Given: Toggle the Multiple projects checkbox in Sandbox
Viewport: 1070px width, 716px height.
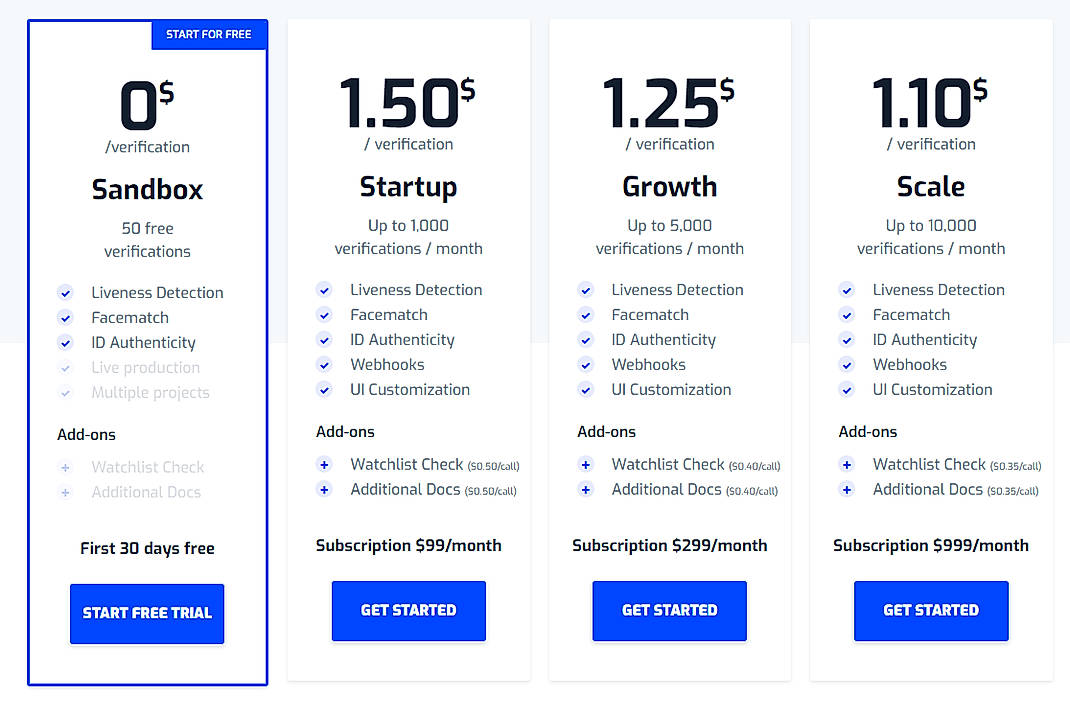Looking at the screenshot, I should coord(65,392).
